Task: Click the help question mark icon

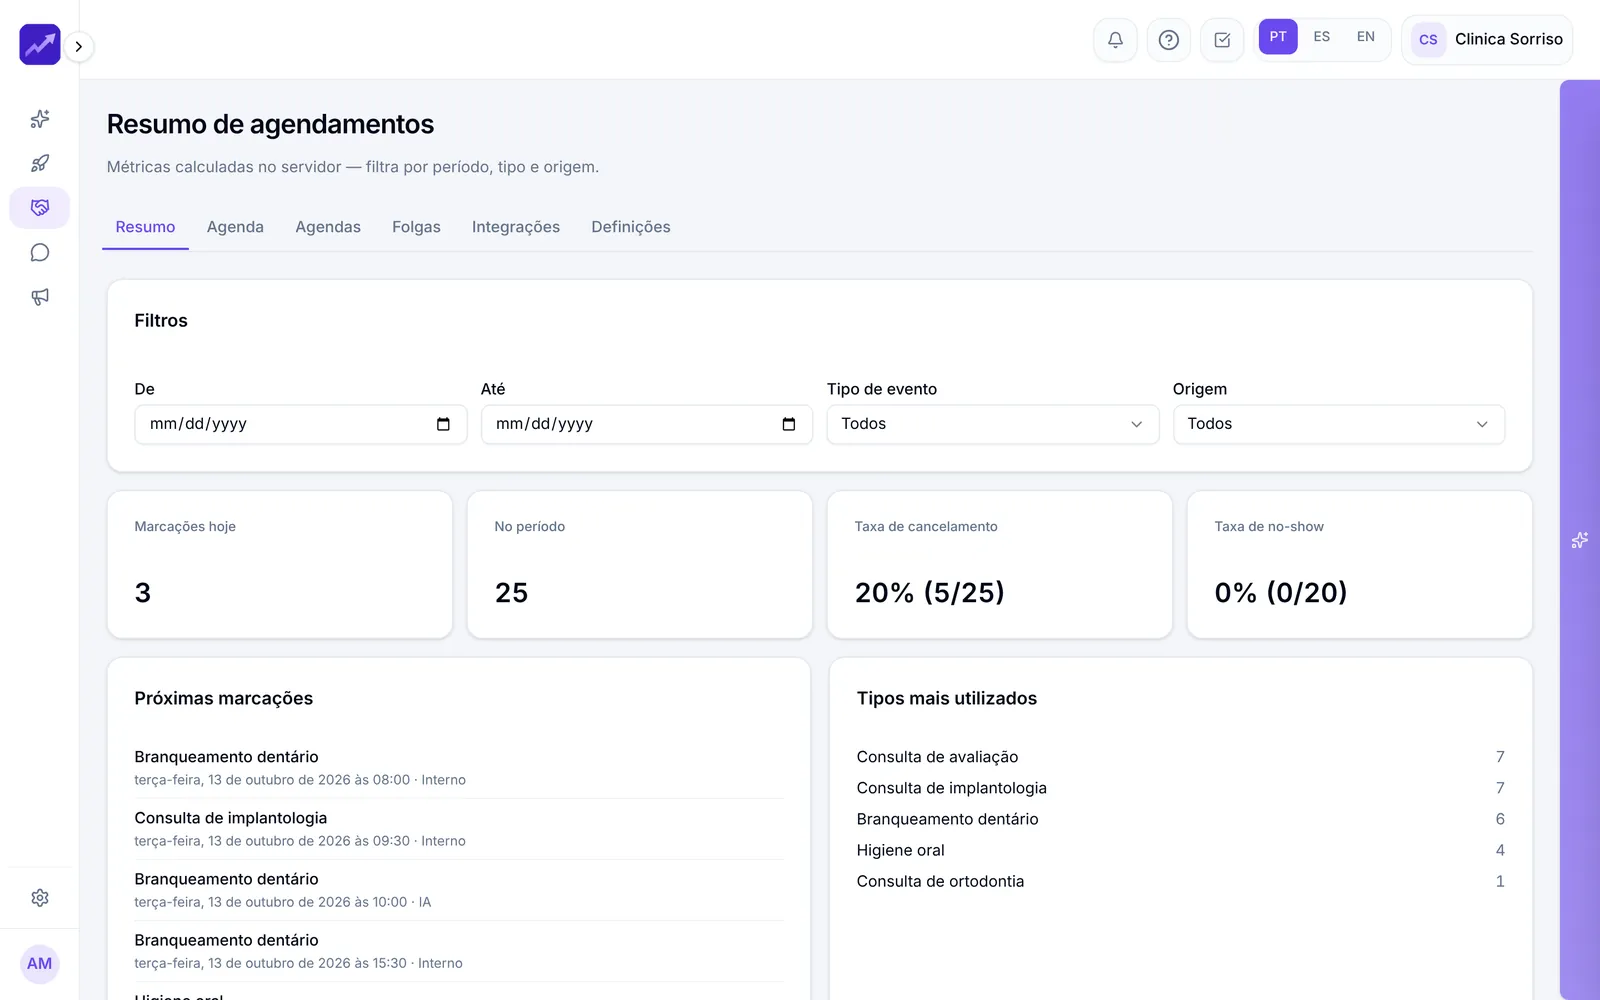Action: (x=1168, y=40)
